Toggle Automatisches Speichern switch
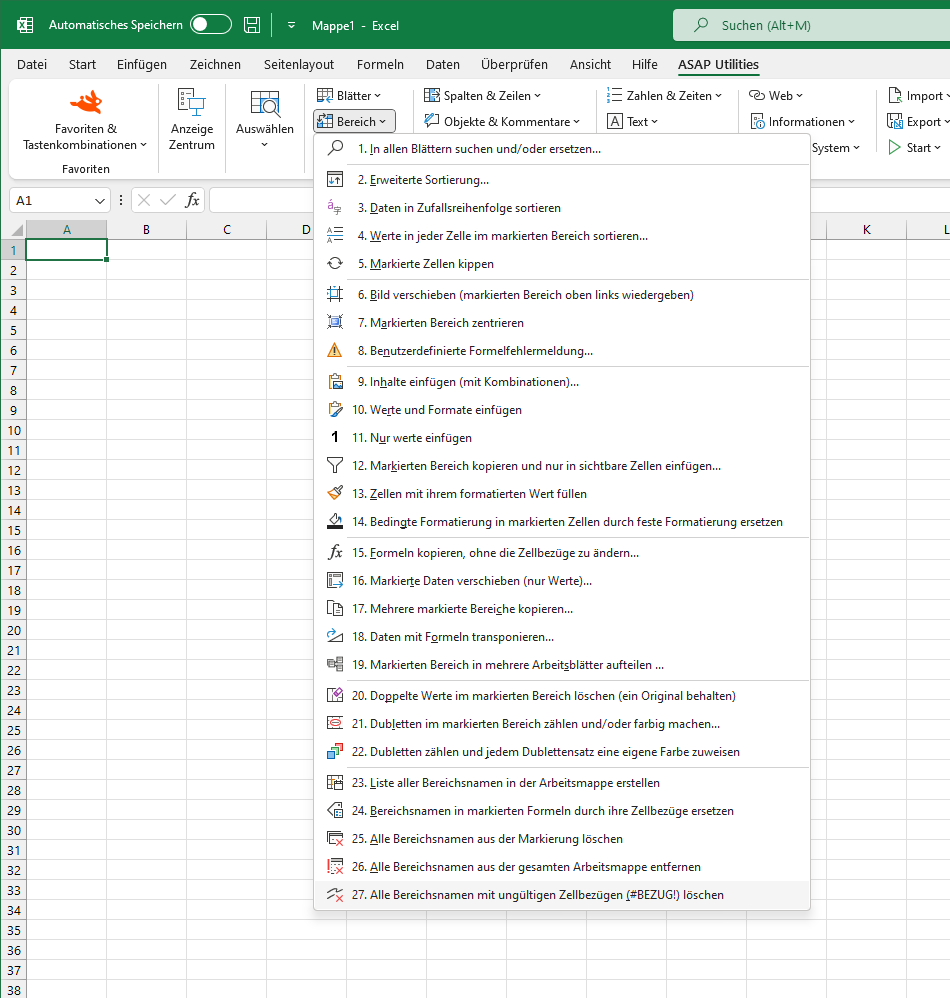950x998 pixels. [211, 25]
